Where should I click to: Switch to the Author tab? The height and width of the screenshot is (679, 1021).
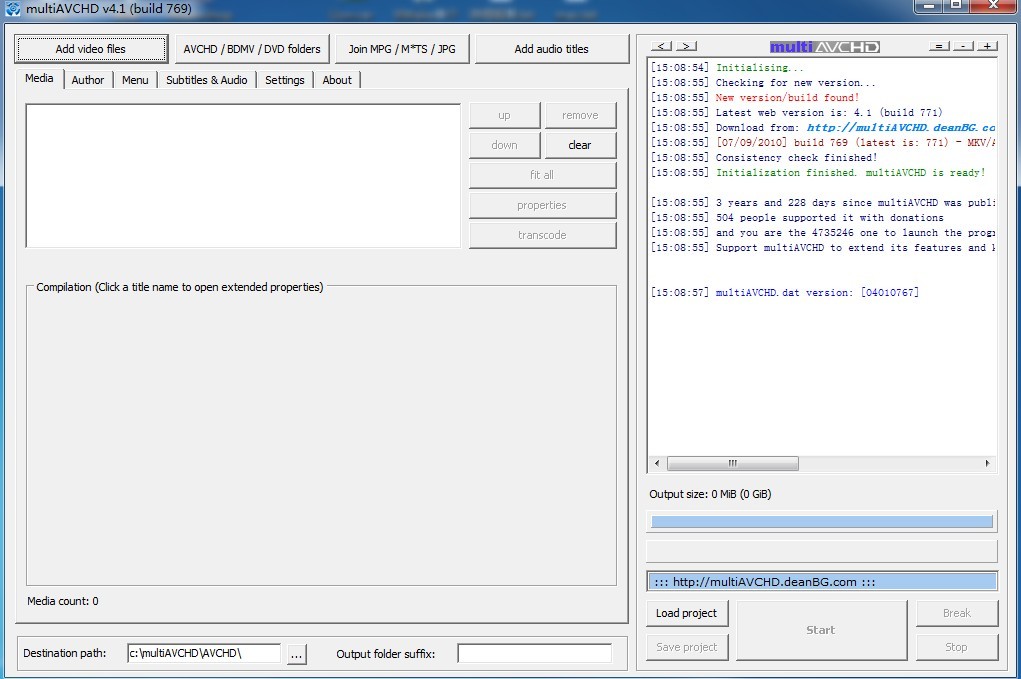point(88,80)
